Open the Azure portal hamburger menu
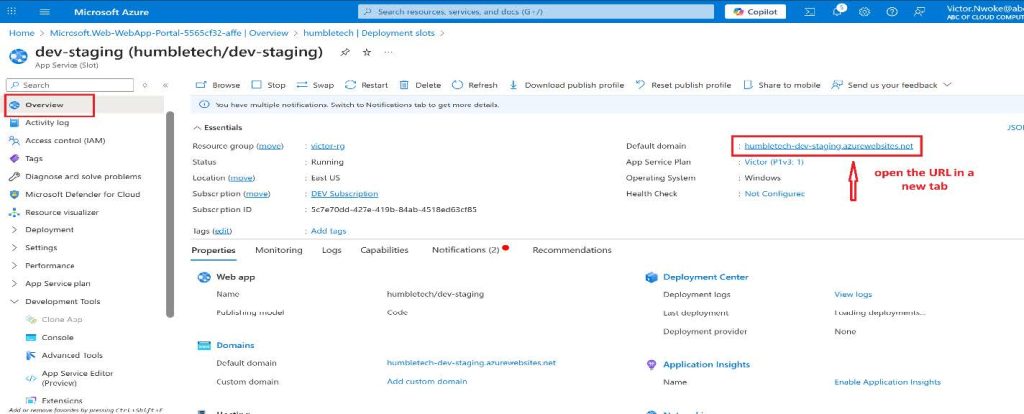 (44, 12)
